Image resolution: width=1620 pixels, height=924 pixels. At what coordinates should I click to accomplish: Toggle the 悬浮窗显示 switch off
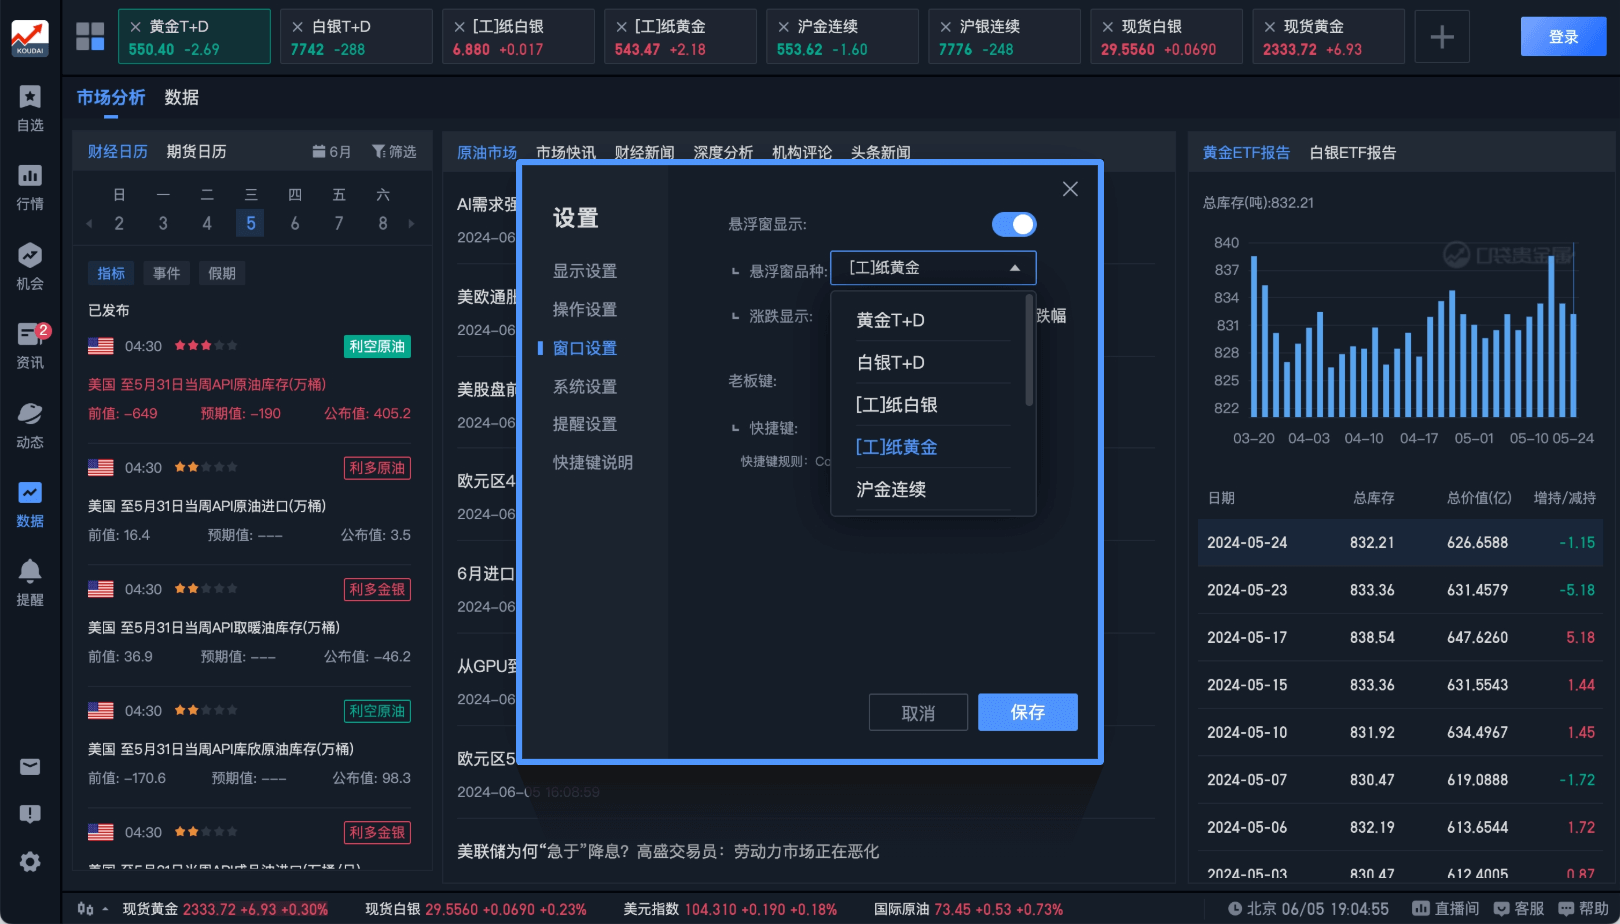1013,224
